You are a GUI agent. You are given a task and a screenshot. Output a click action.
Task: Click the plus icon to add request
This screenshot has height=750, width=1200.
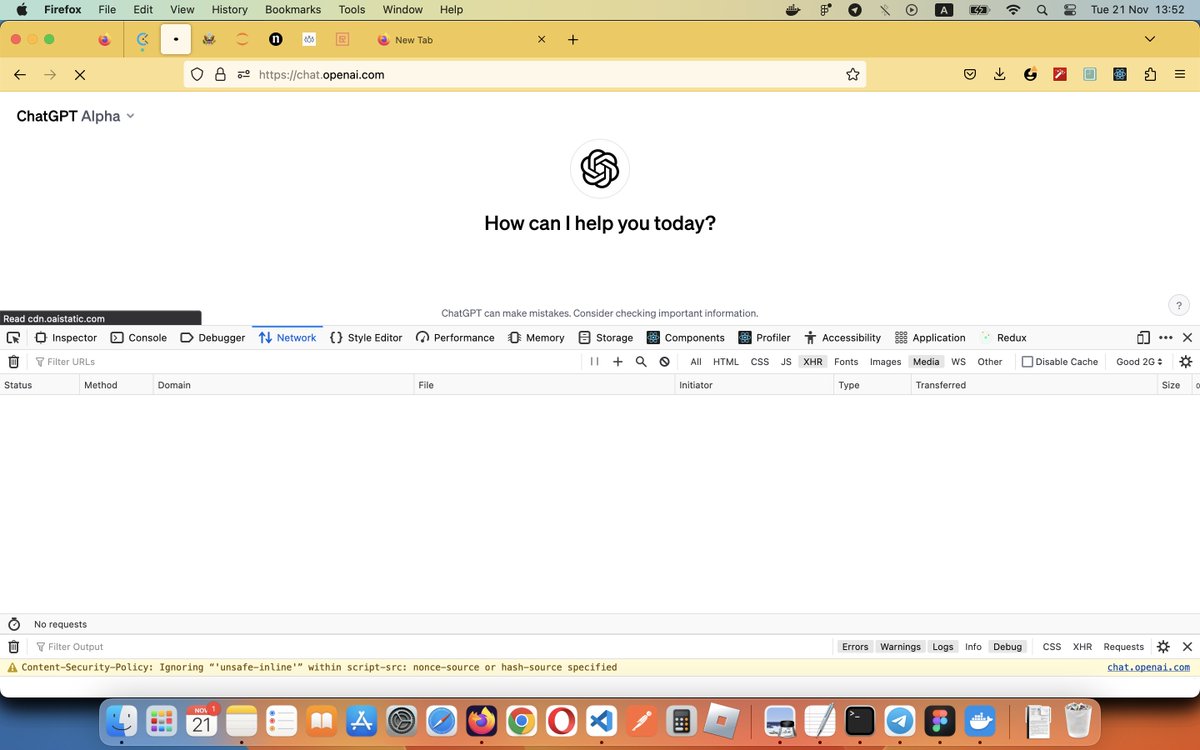pyautogui.click(x=618, y=362)
